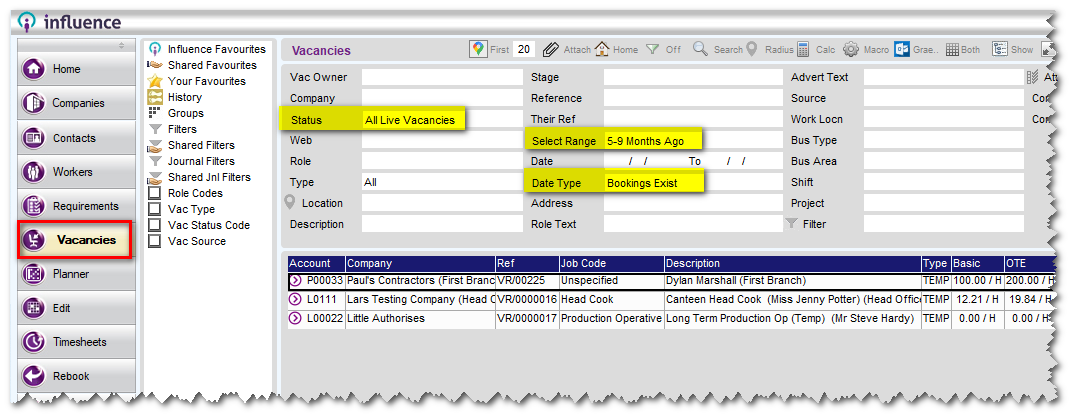The image size is (1075, 420).
Task: Open the Planner section
Action: pyautogui.click(x=76, y=274)
